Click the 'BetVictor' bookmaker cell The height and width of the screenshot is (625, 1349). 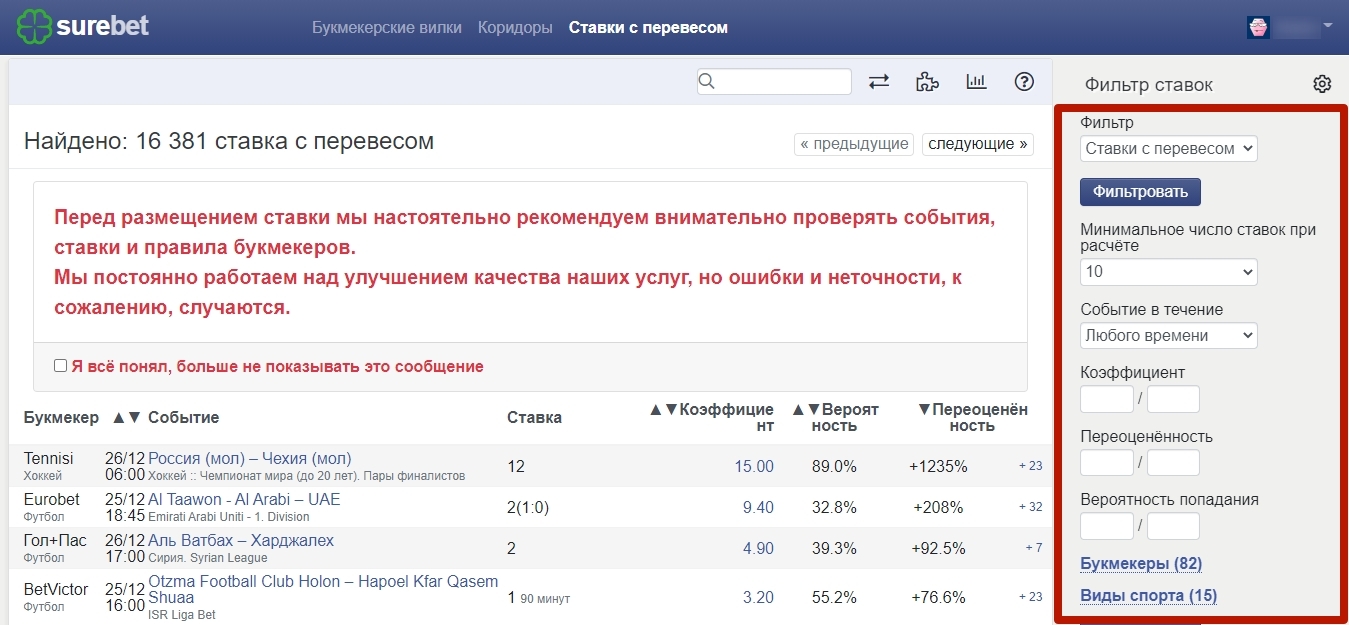[x=56, y=589]
